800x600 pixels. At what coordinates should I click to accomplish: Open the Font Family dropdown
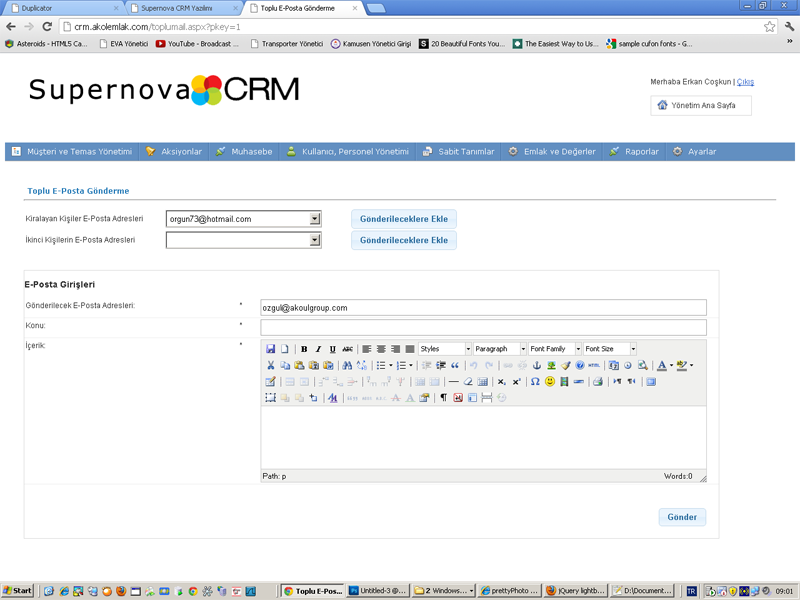click(x=555, y=349)
